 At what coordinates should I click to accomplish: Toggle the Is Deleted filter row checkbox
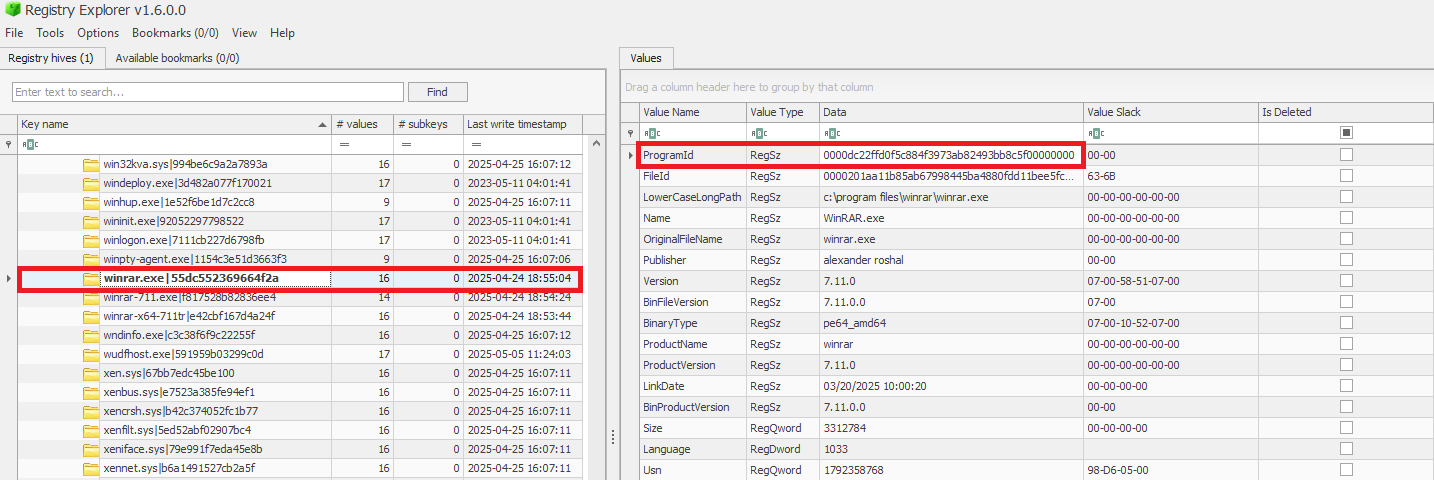[x=1346, y=133]
